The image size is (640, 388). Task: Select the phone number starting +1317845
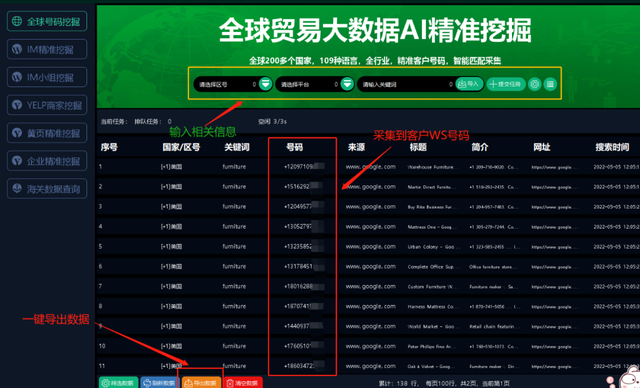[x=304, y=266]
